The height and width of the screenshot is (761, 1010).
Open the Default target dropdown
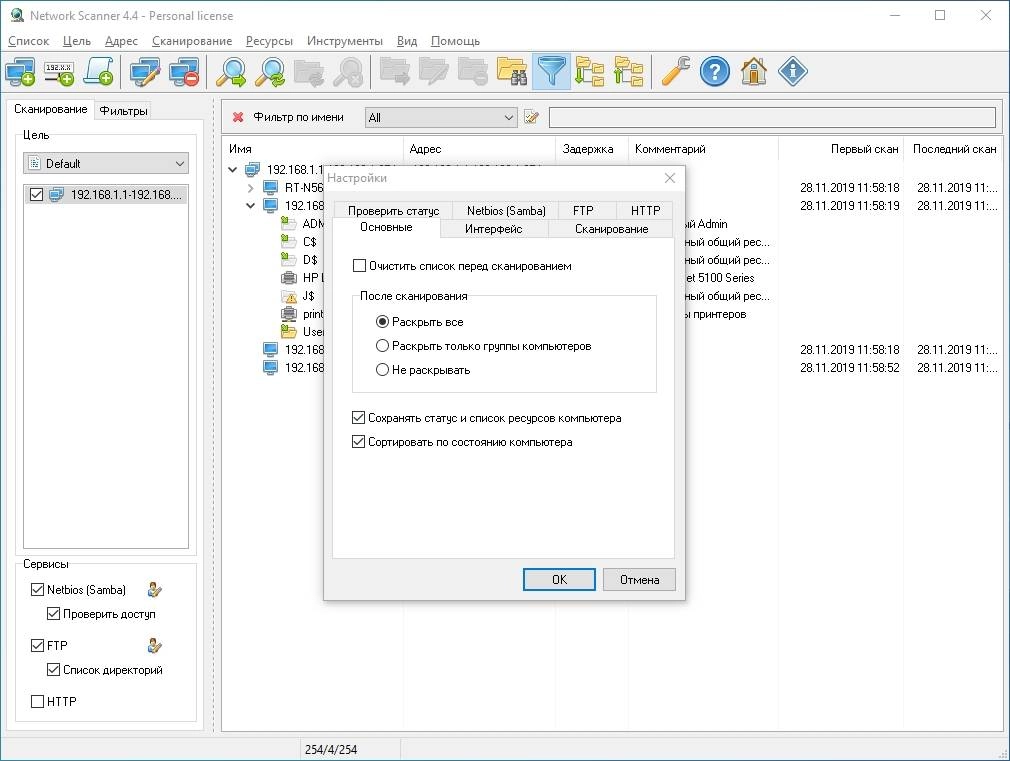pyautogui.click(x=106, y=164)
